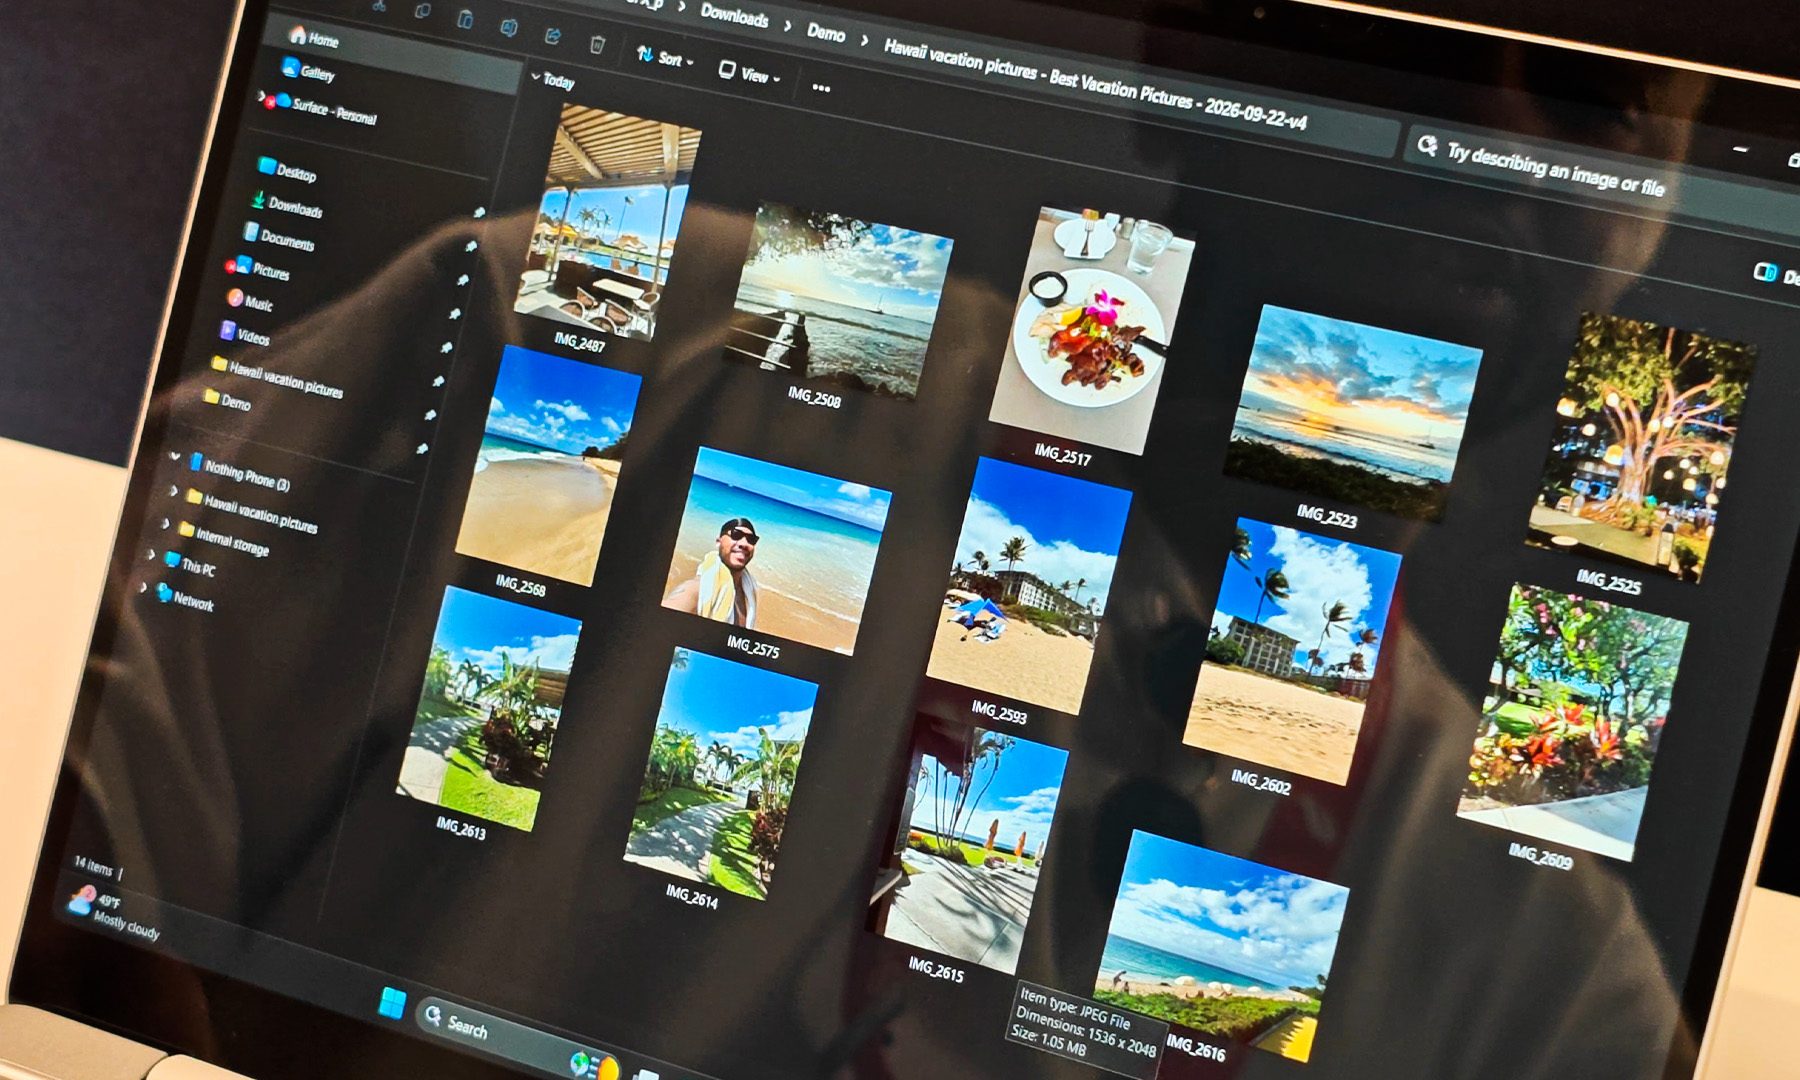Select the Music icon in sidebar
The image size is (1800, 1080).
click(235, 298)
